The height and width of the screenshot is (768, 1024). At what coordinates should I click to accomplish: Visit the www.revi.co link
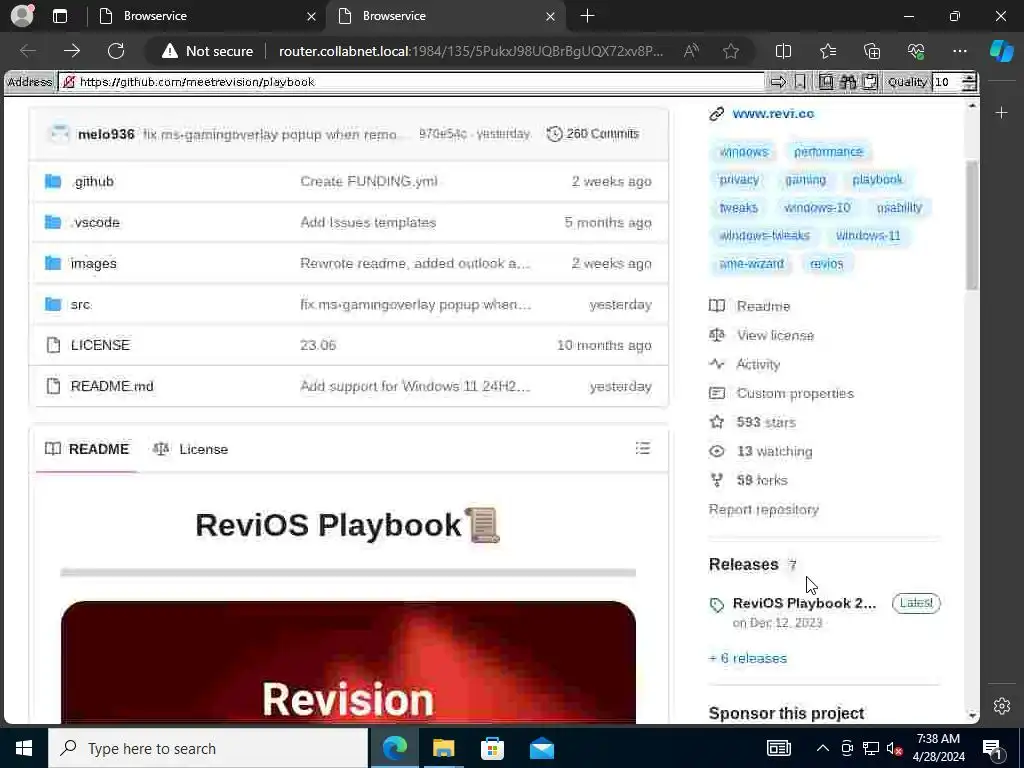[773, 114]
